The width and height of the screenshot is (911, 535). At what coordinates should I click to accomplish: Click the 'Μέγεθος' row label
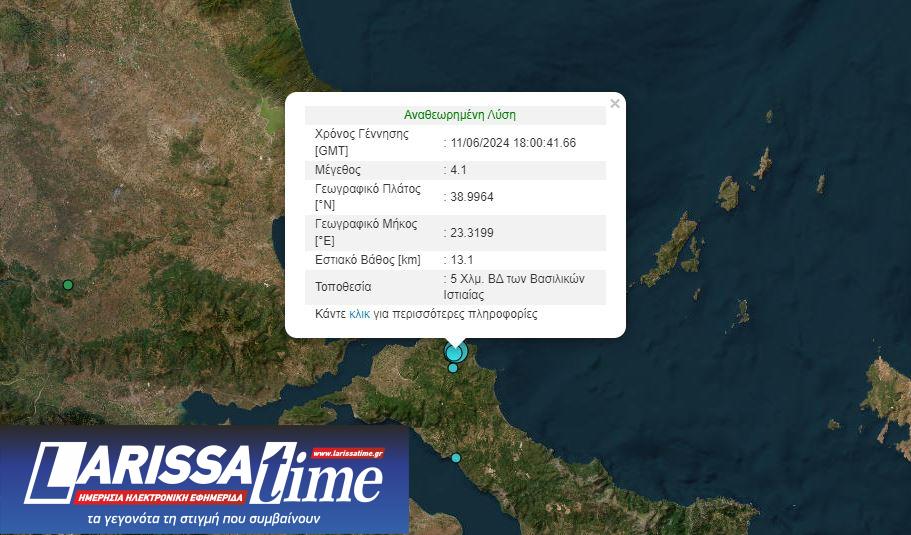click(338, 170)
